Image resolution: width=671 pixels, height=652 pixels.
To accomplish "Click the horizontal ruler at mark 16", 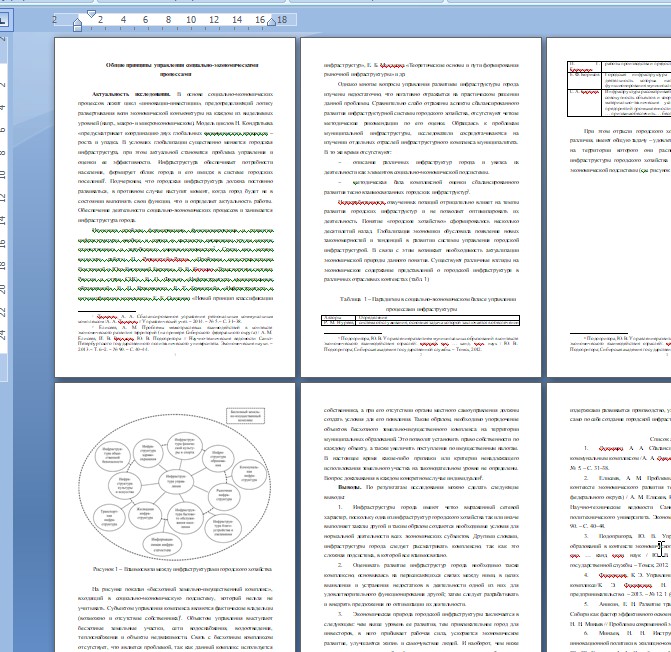I will click(x=260, y=18).
